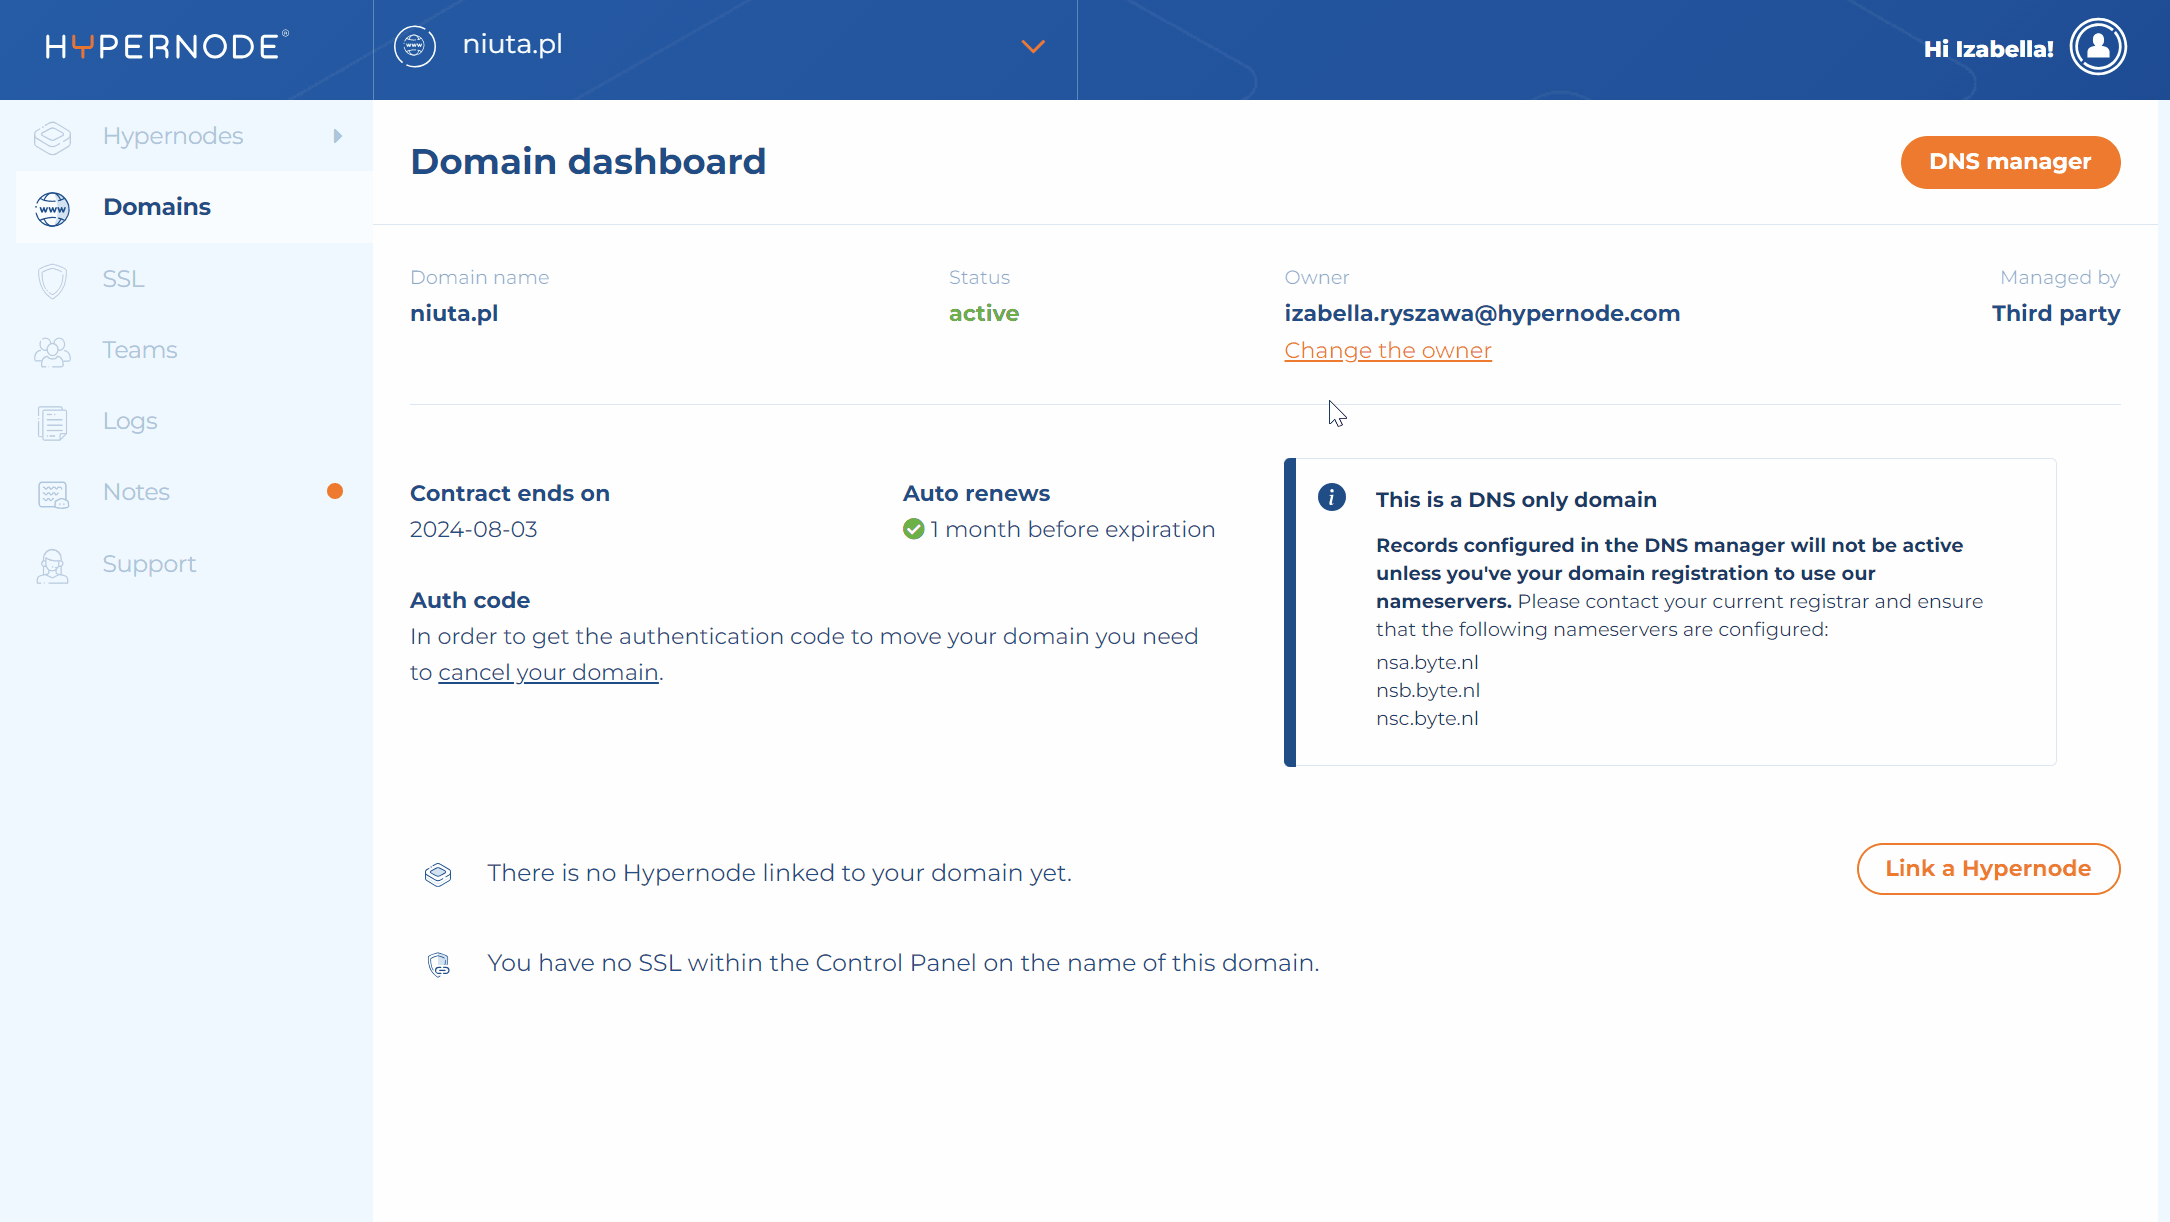Click the Hypernode logo in the header
2170x1222 pixels.
click(x=167, y=46)
